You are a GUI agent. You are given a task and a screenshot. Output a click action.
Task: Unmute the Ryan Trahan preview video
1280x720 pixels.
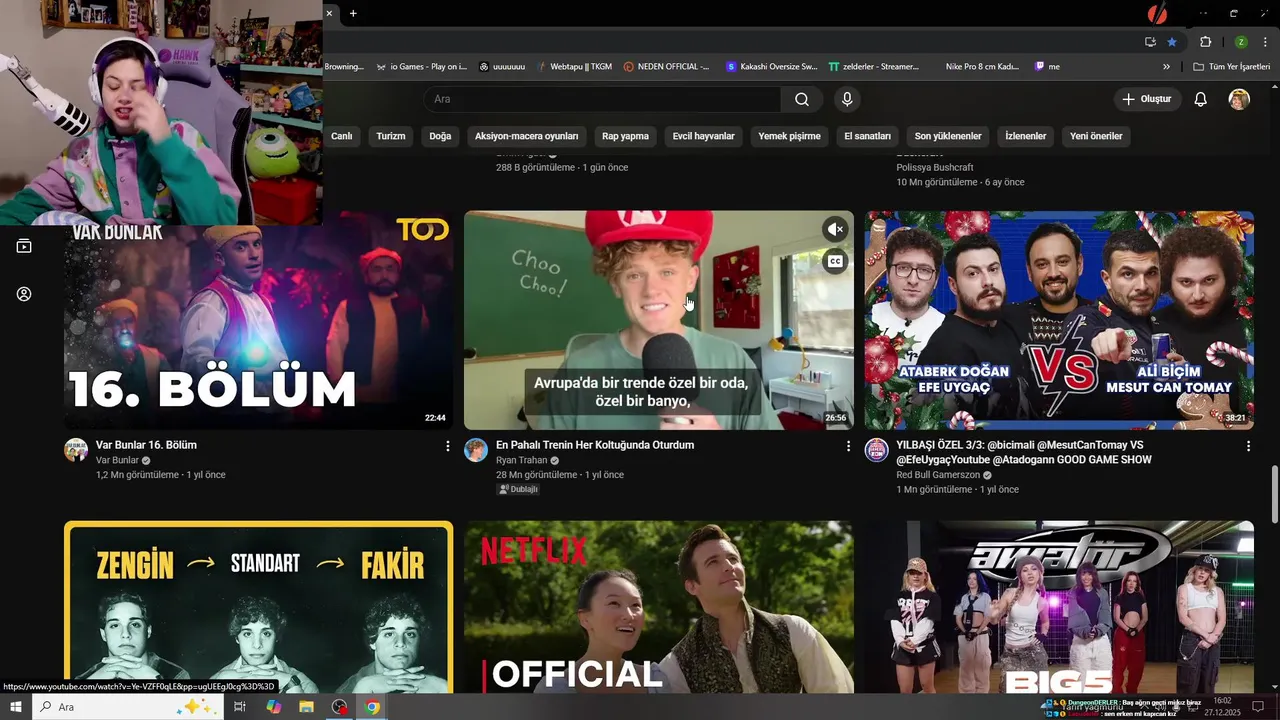[835, 229]
